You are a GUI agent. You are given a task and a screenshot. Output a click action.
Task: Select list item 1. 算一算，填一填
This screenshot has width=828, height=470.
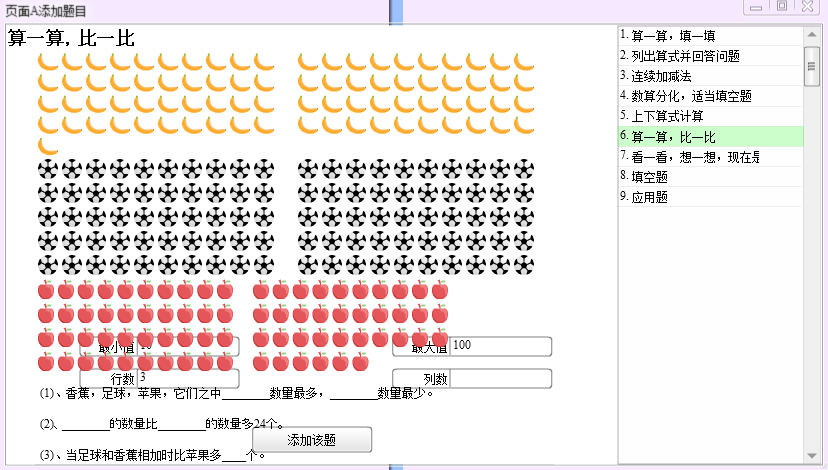711,36
